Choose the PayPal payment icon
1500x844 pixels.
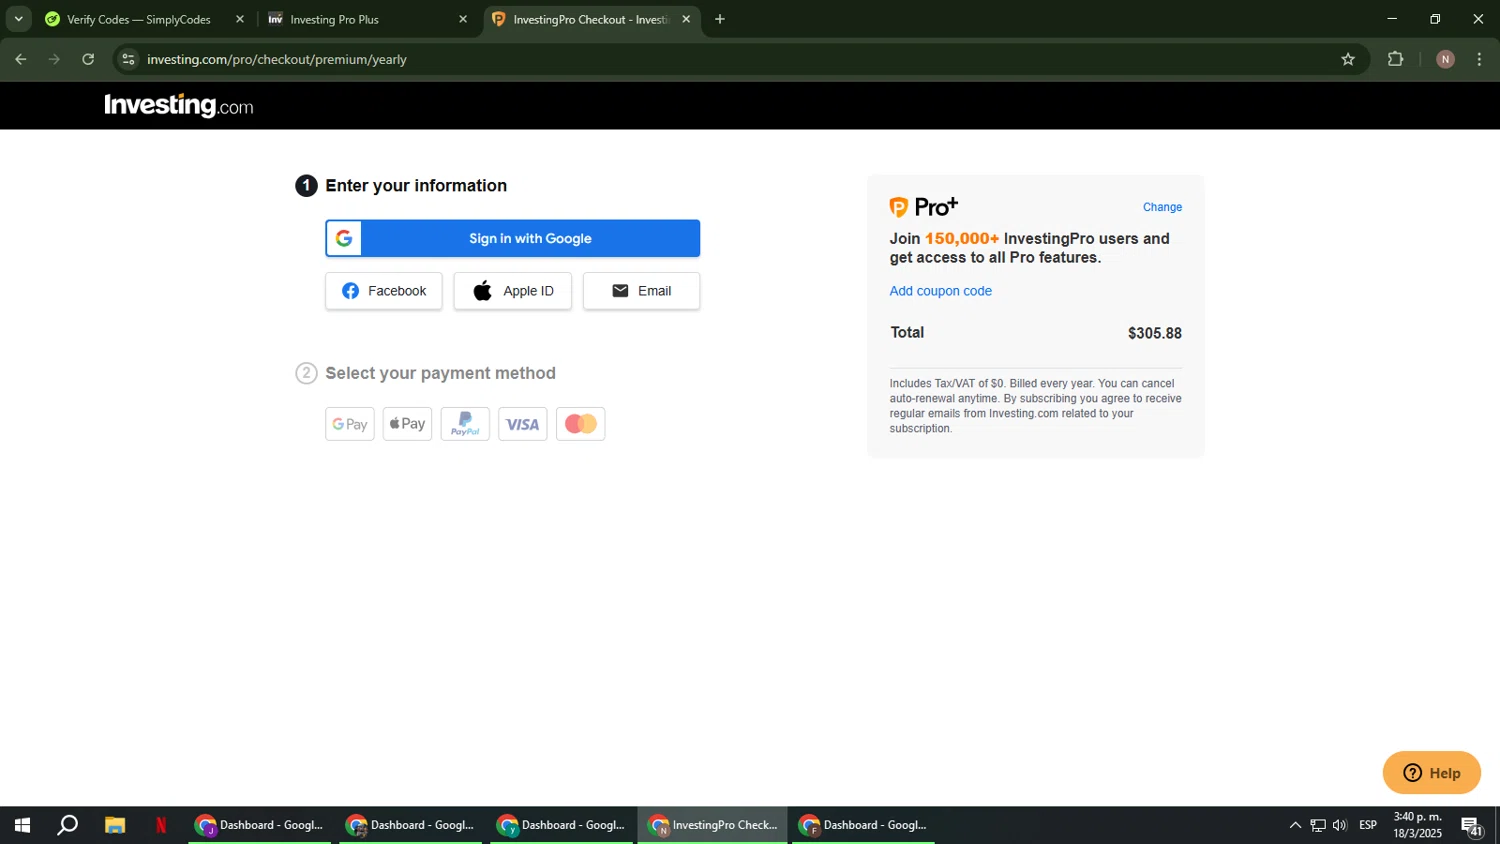465,424
